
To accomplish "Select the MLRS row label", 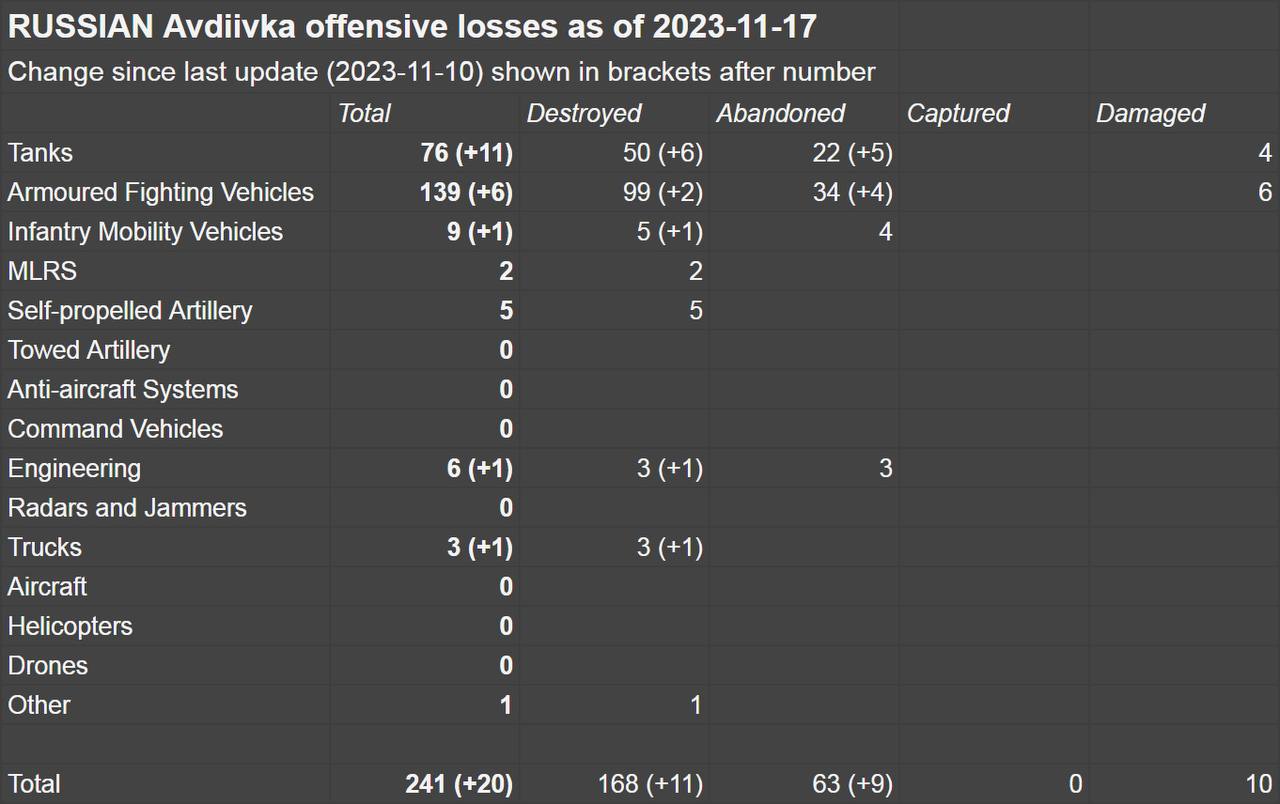I will pyautogui.click(x=42, y=271).
